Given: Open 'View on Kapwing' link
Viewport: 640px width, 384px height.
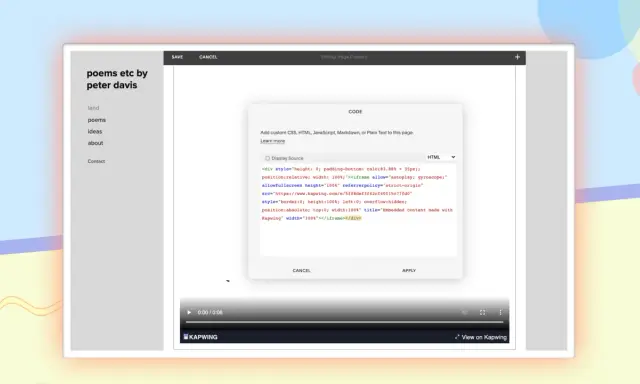Looking at the screenshot, I should point(481,337).
